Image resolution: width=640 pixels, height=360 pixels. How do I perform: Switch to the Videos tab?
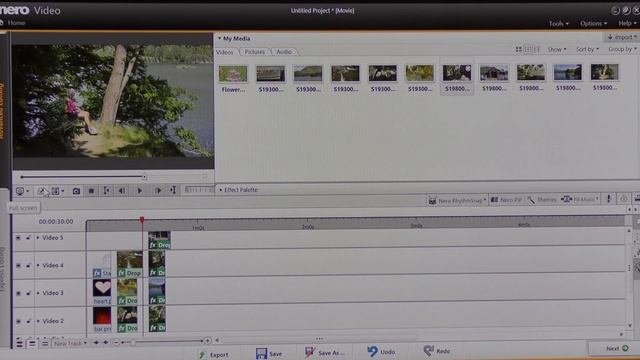[224, 52]
